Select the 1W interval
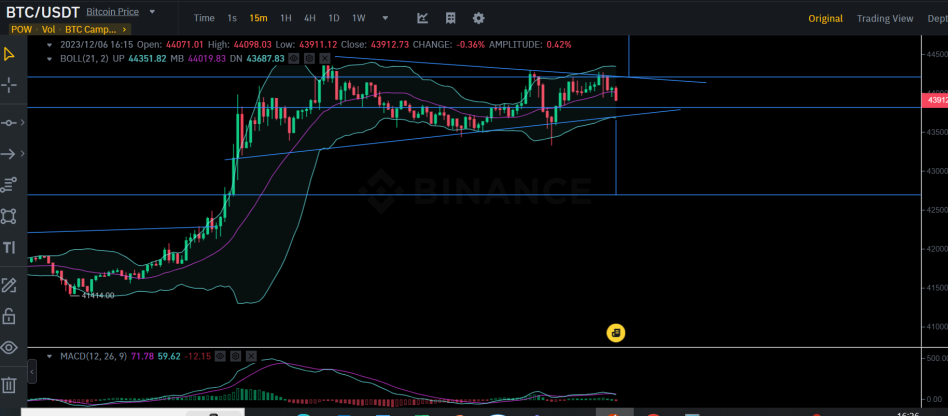The image size is (948, 416). pyautogui.click(x=359, y=18)
